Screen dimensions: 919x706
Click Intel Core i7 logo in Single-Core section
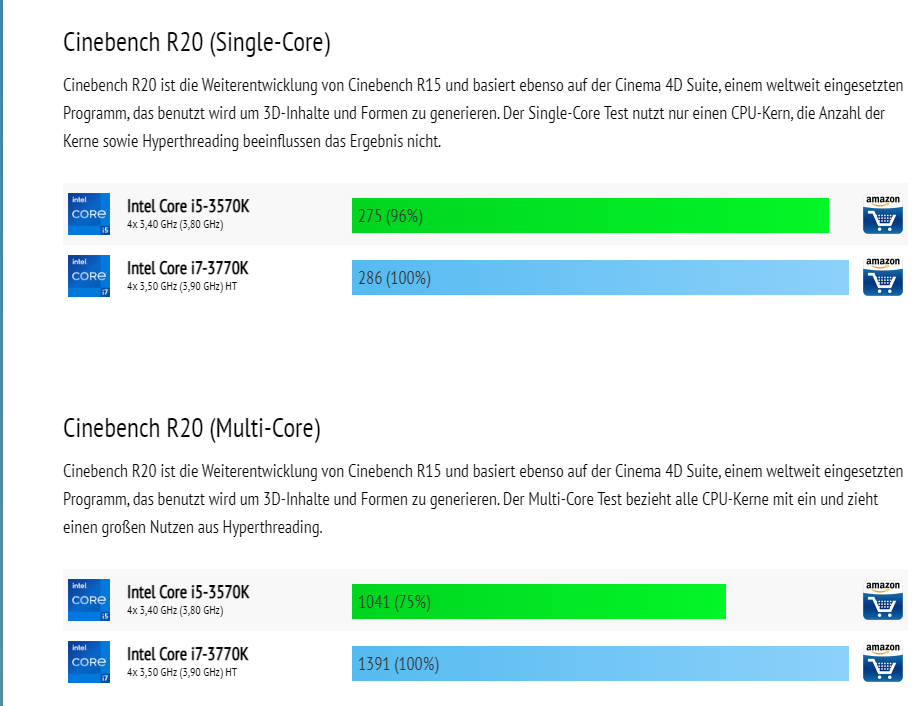tap(89, 277)
